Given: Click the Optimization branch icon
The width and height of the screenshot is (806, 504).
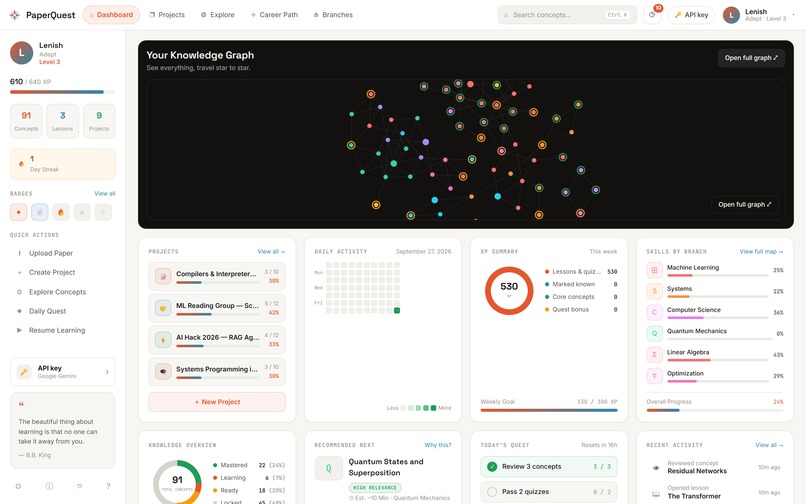Looking at the screenshot, I should (x=654, y=375).
